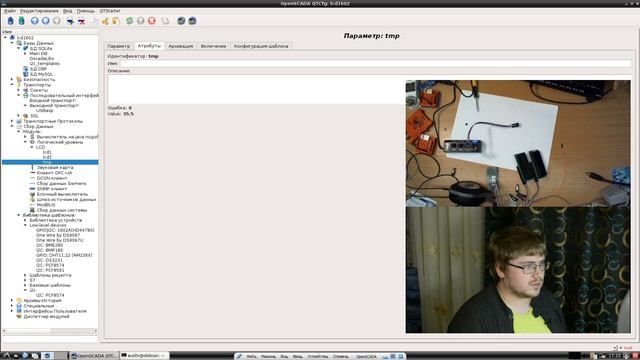Click the greyed Copy item toolbar icon
640x360 pixels.
point(94,21)
